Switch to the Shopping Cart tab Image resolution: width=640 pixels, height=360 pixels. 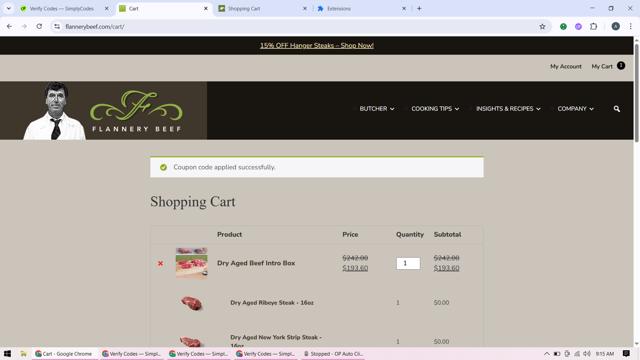pyautogui.click(x=261, y=8)
